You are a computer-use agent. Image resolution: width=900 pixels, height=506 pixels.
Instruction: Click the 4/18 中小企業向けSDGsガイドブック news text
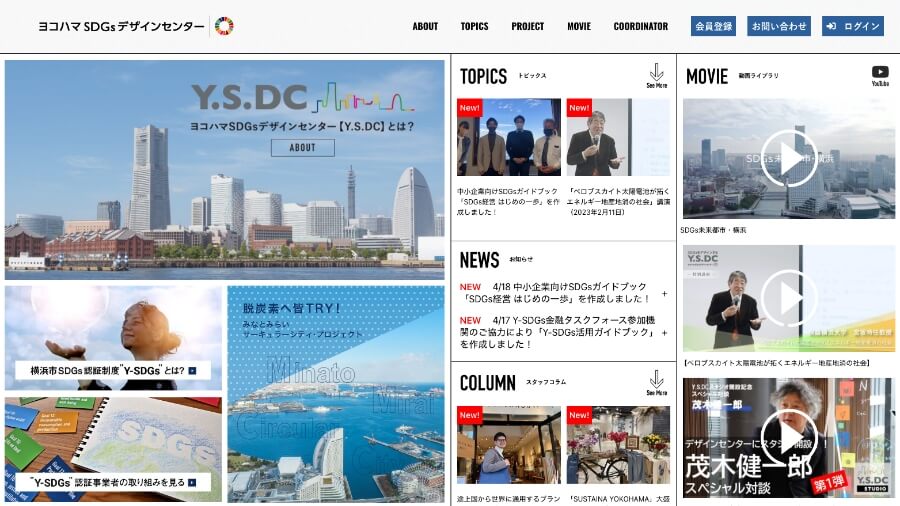point(554,293)
